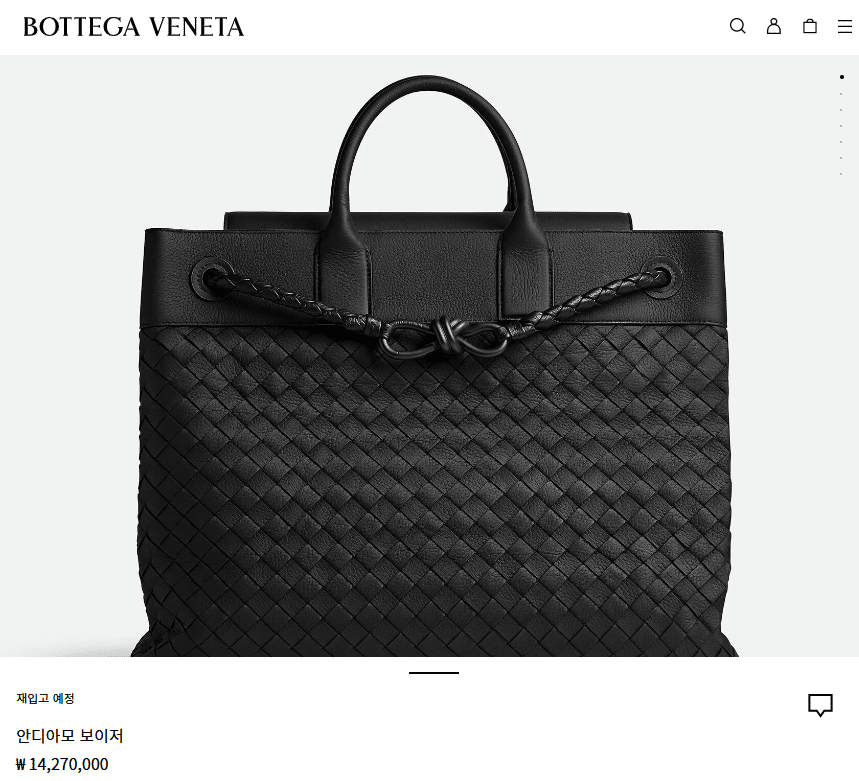View the shopping bag icon

pyautogui.click(x=810, y=26)
